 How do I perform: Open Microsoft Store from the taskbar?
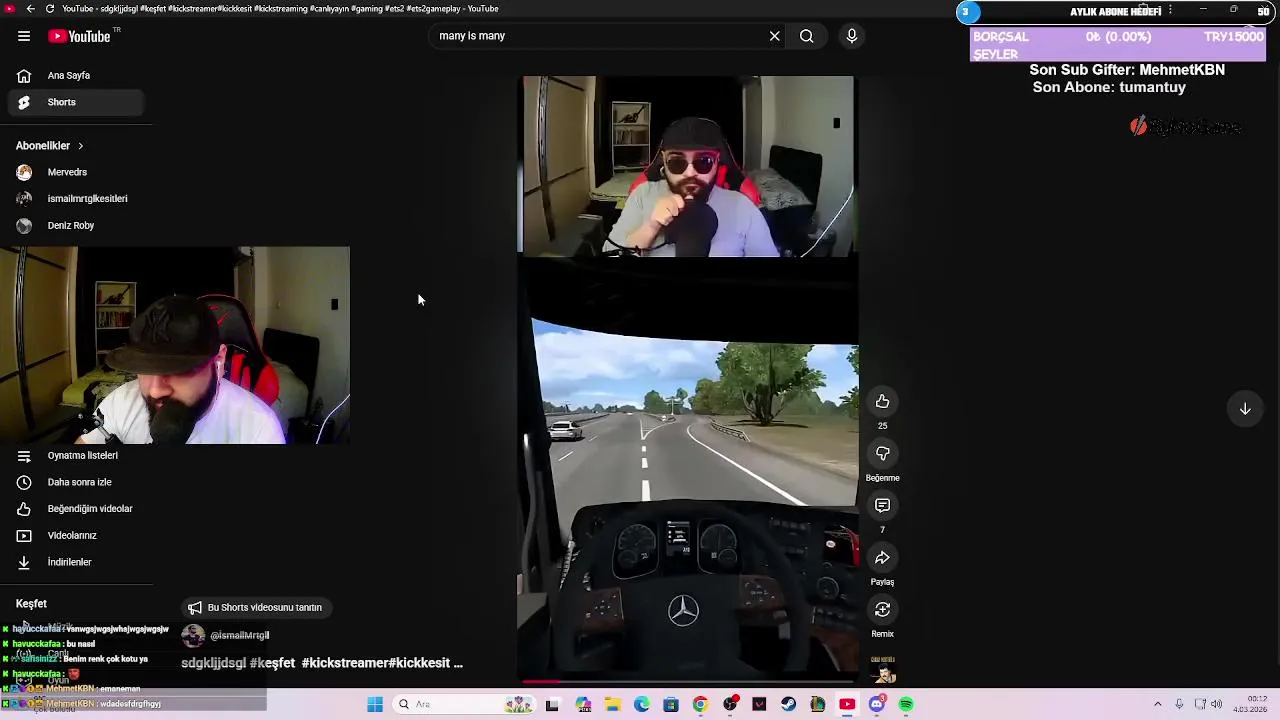671,705
